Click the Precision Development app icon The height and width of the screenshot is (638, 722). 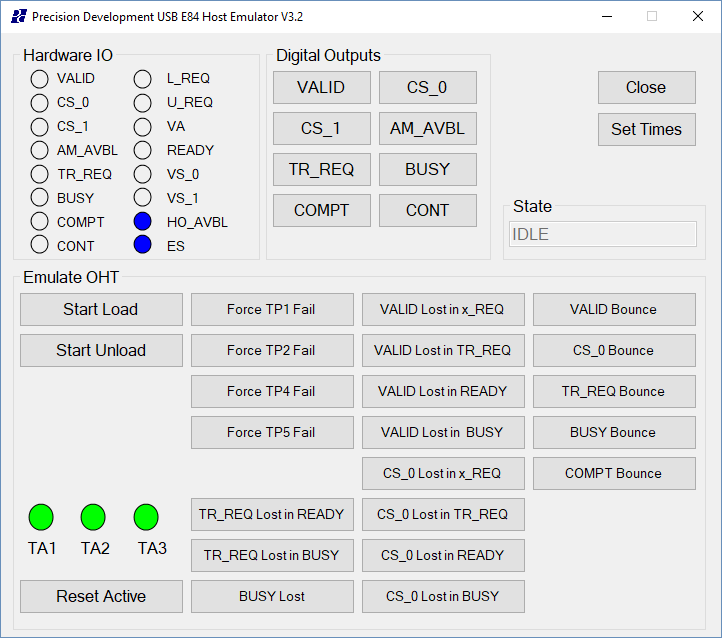click(19, 17)
